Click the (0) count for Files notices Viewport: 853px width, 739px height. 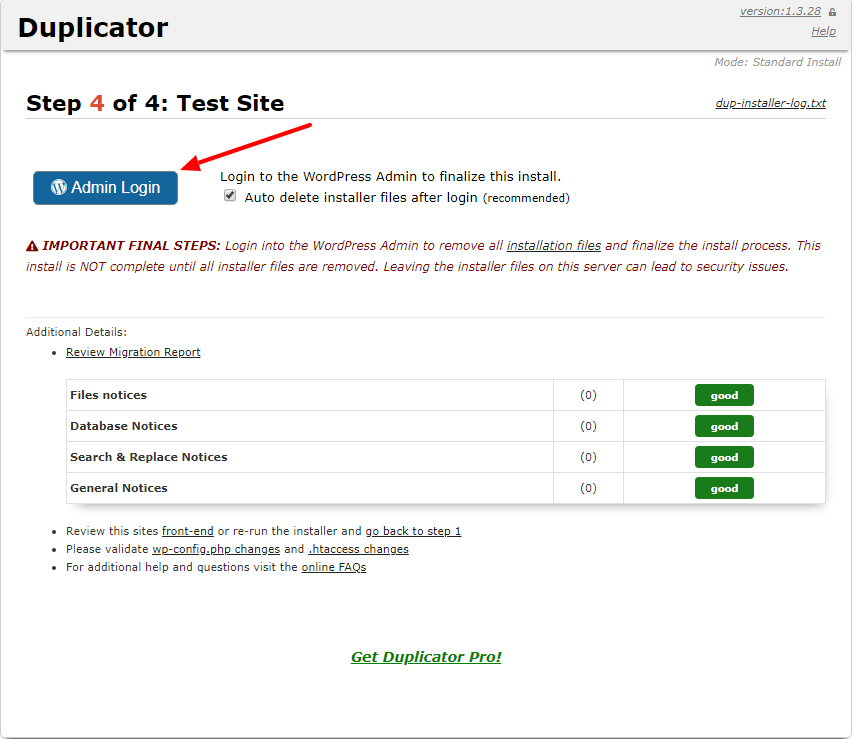(588, 395)
